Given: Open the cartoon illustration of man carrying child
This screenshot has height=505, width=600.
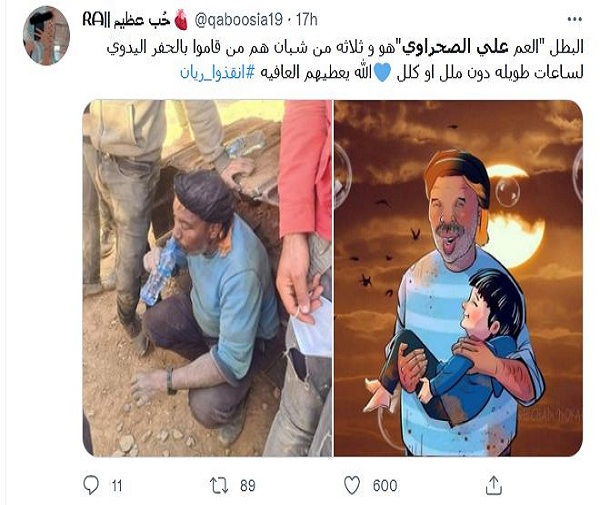Looking at the screenshot, I should pos(458,278).
